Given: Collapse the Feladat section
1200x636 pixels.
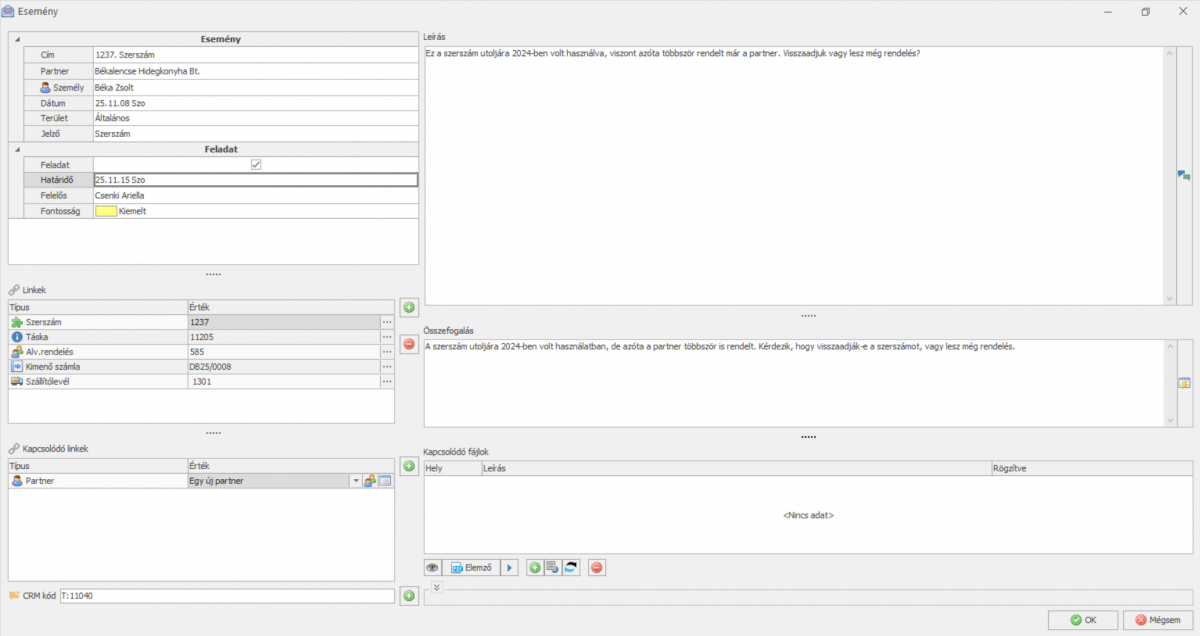Looking at the screenshot, I should coord(17,149).
